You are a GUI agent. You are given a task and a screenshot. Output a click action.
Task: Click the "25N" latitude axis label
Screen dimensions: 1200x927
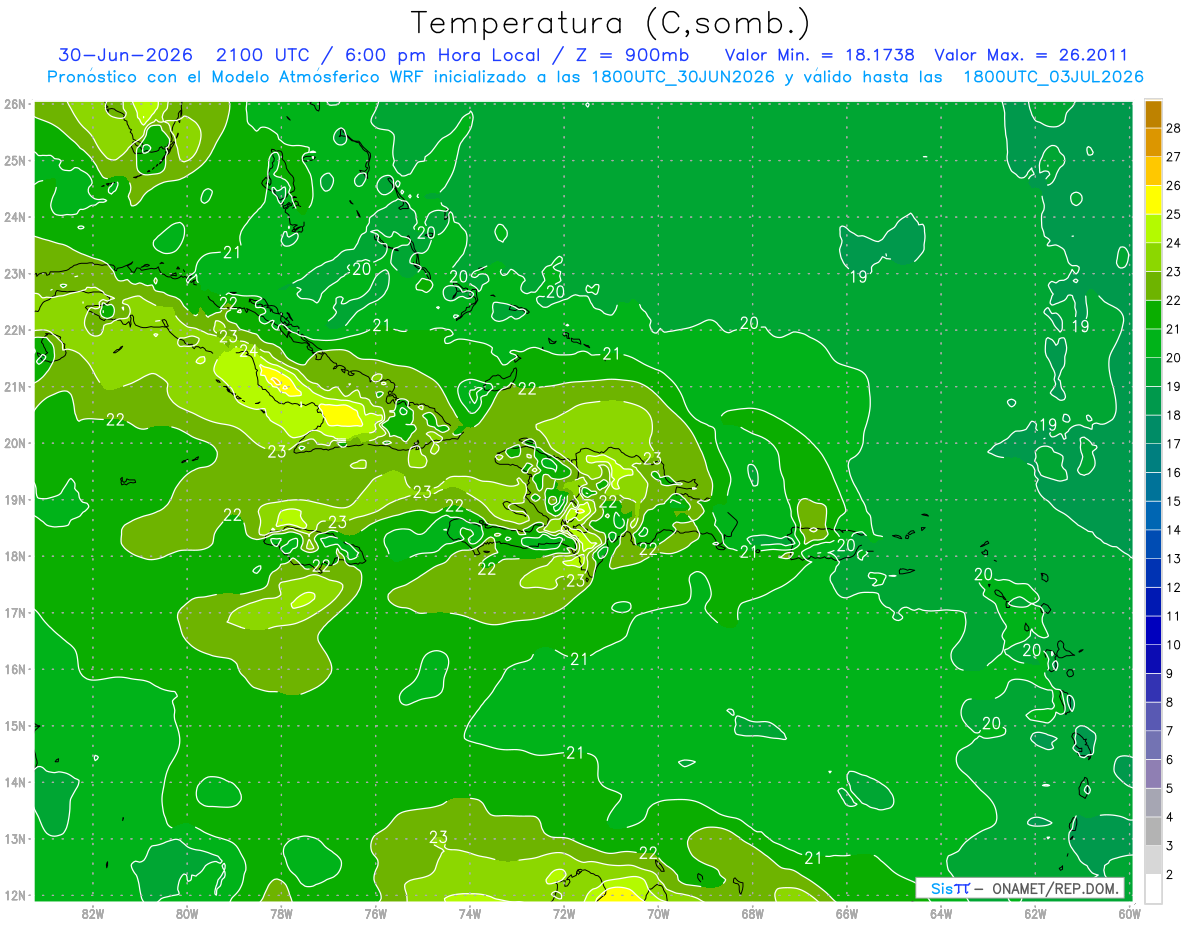pos(14,160)
